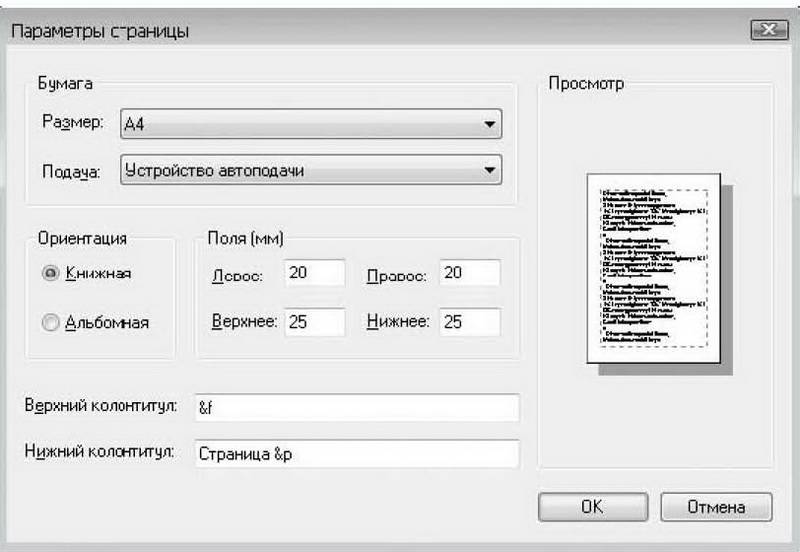The image size is (800, 552).
Task: Click the Нижний колонтитул field with Страница &p
Action: click(x=357, y=453)
